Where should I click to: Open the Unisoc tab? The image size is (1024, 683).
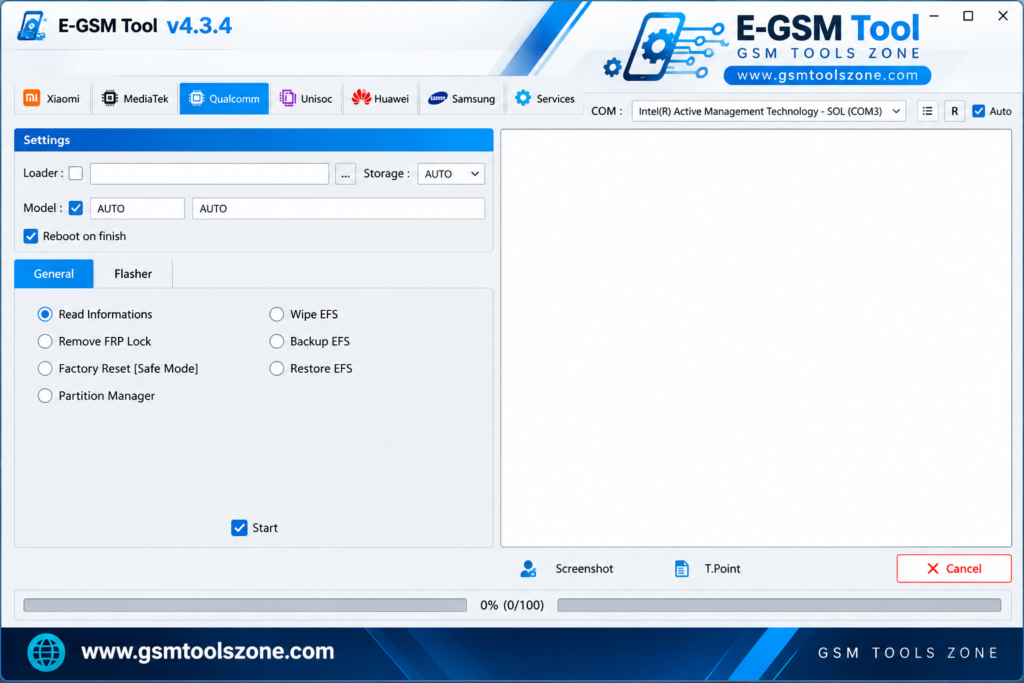(x=306, y=99)
